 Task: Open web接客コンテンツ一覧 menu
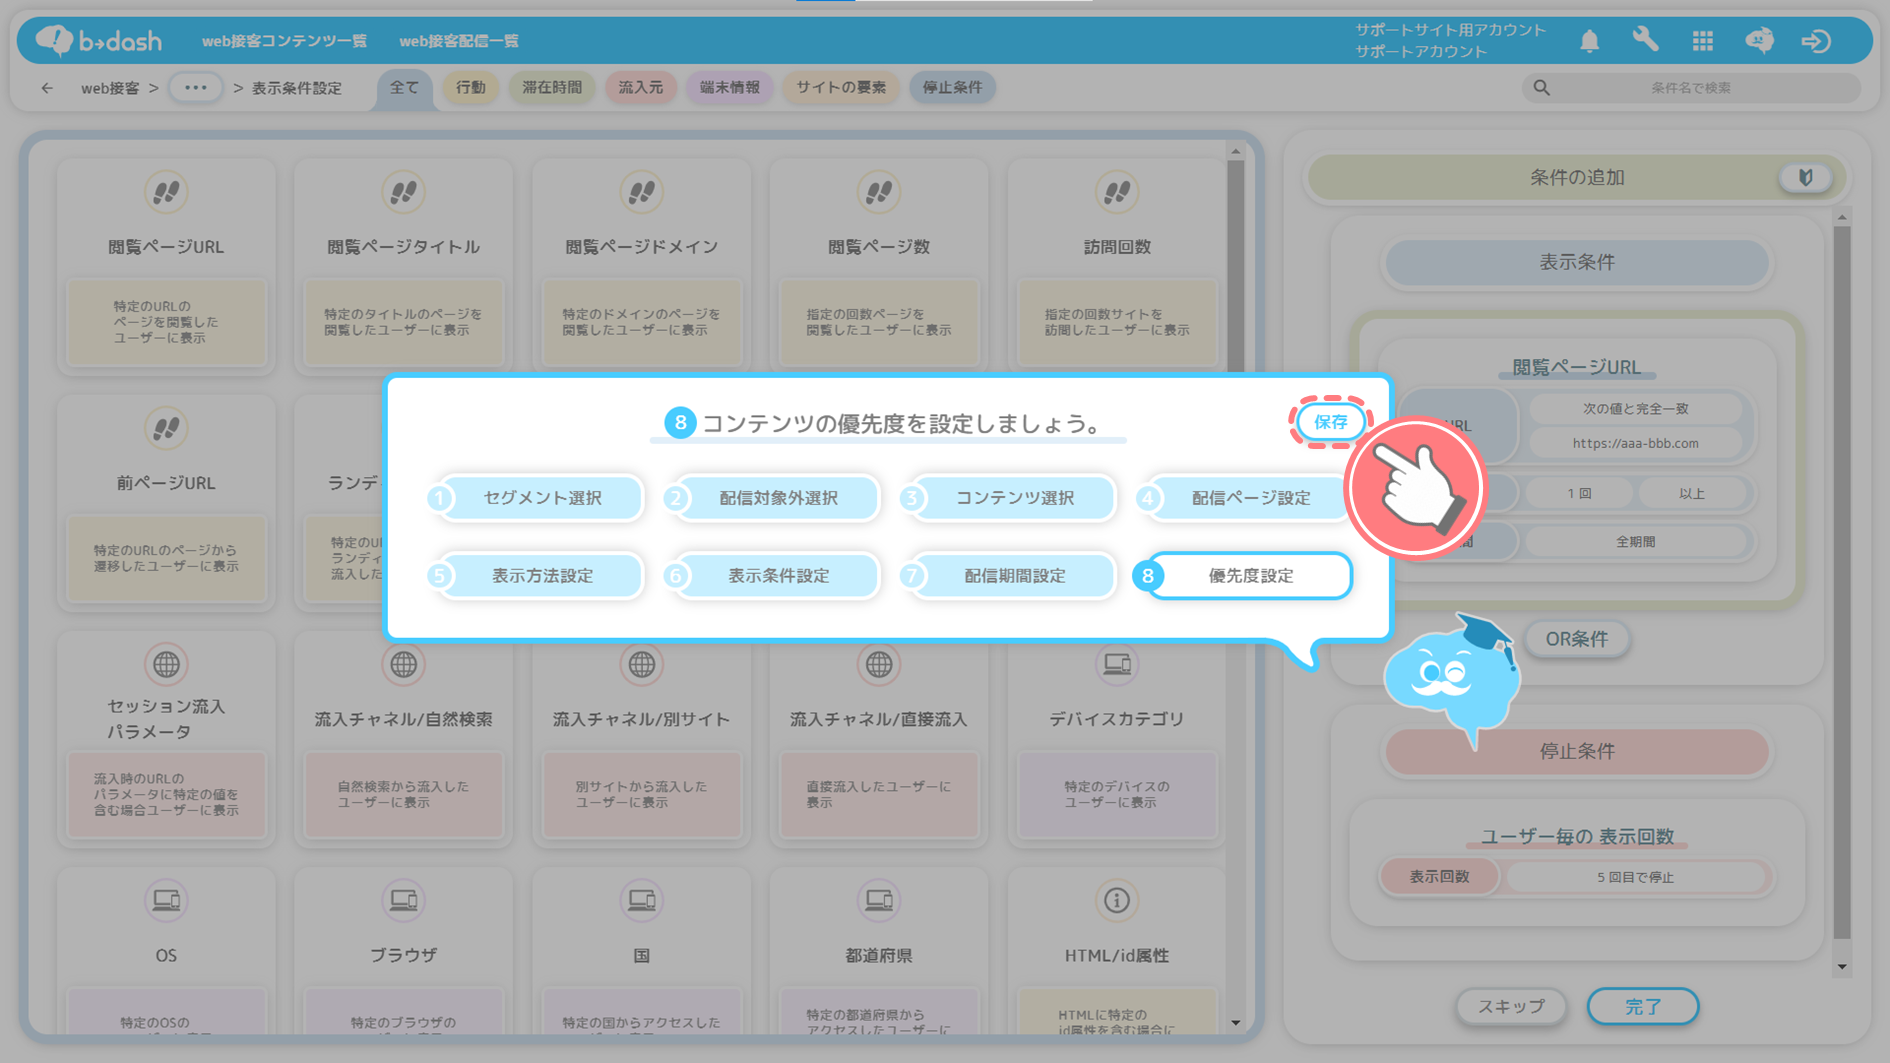tap(284, 41)
